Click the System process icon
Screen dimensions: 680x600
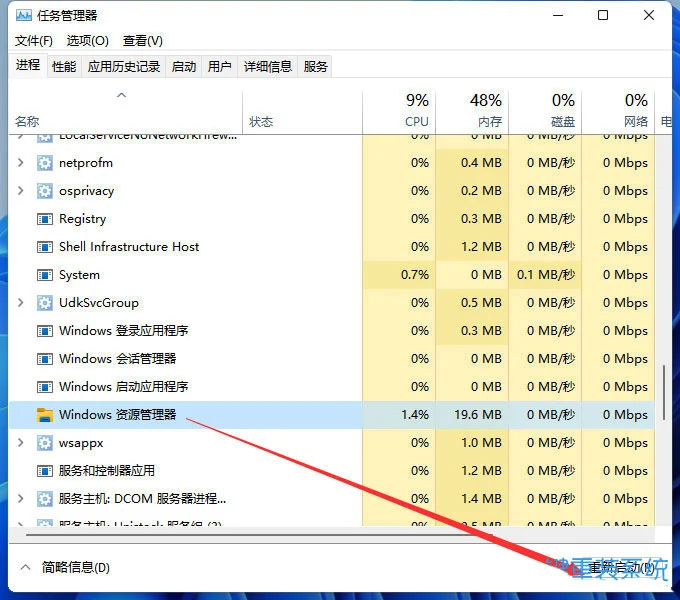click(x=45, y=275)
